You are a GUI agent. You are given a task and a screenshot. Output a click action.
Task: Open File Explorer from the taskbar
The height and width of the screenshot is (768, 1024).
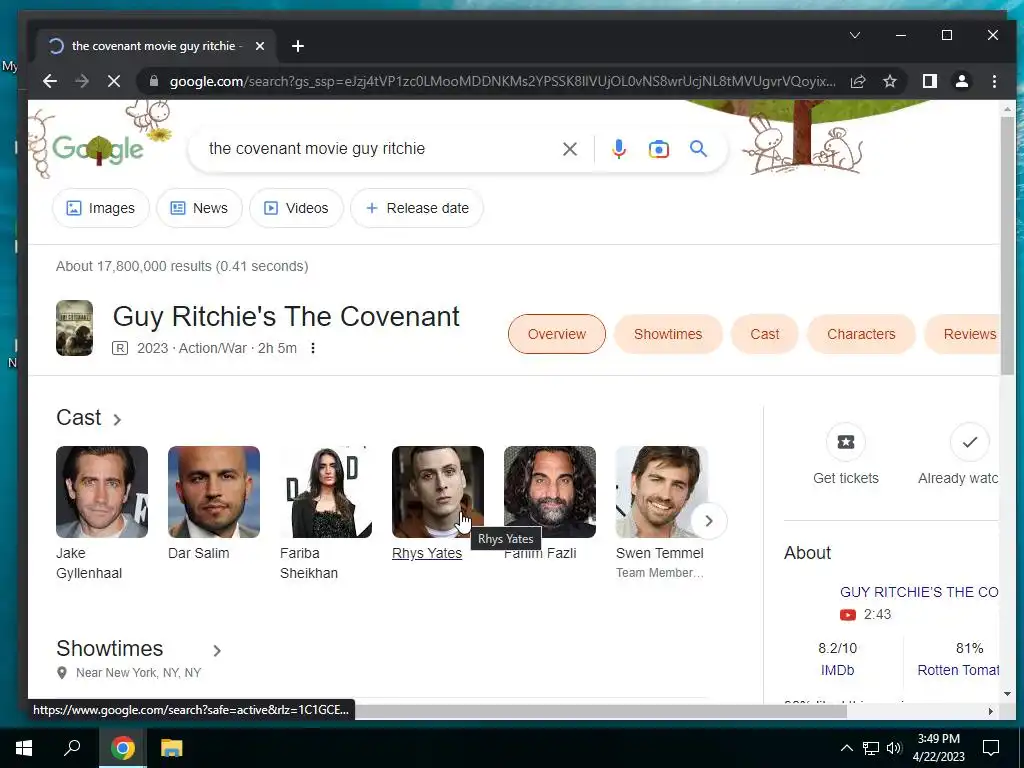click(x=171, y=748)
